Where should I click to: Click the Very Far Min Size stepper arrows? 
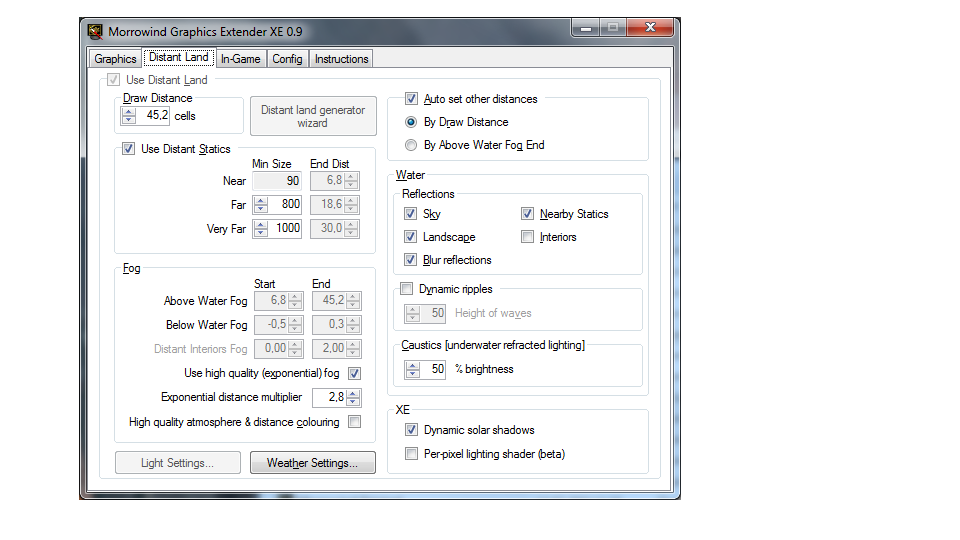click(x=261, y=228)
